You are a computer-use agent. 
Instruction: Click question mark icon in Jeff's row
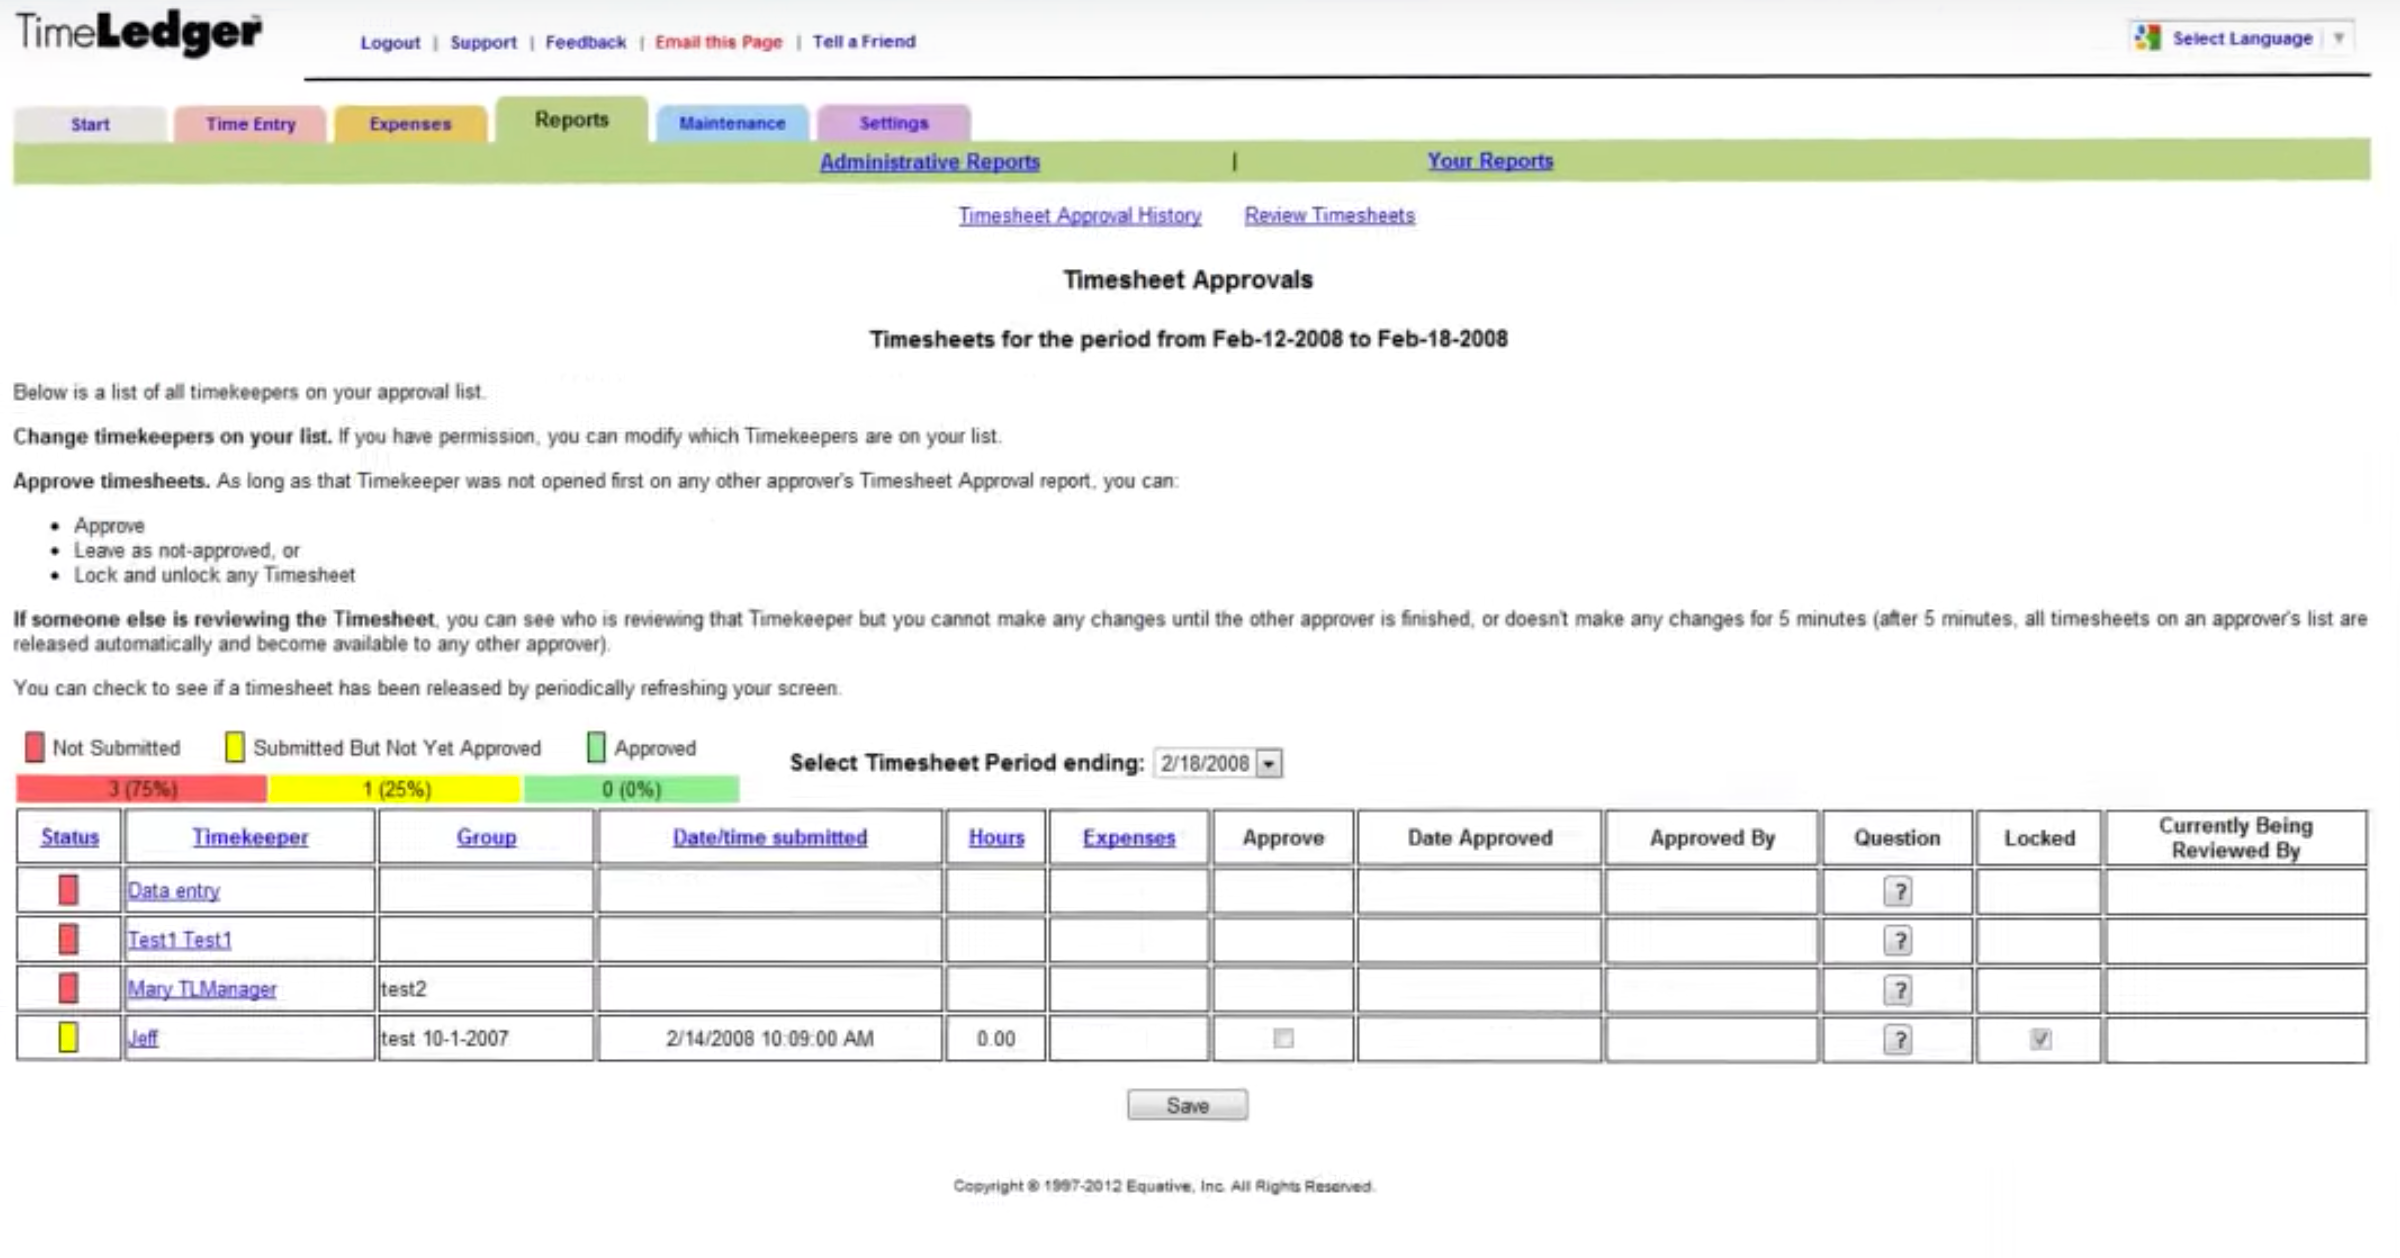point(1897,1039)
